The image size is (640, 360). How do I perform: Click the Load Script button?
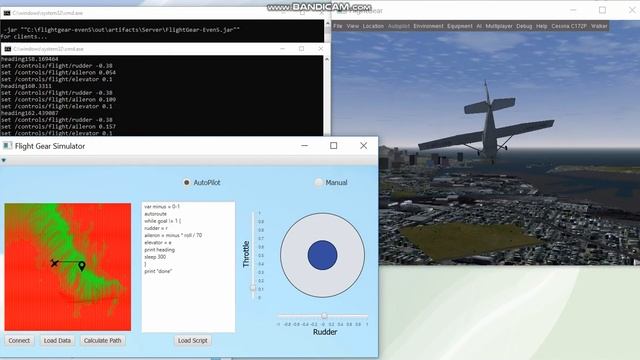point(192,340)
